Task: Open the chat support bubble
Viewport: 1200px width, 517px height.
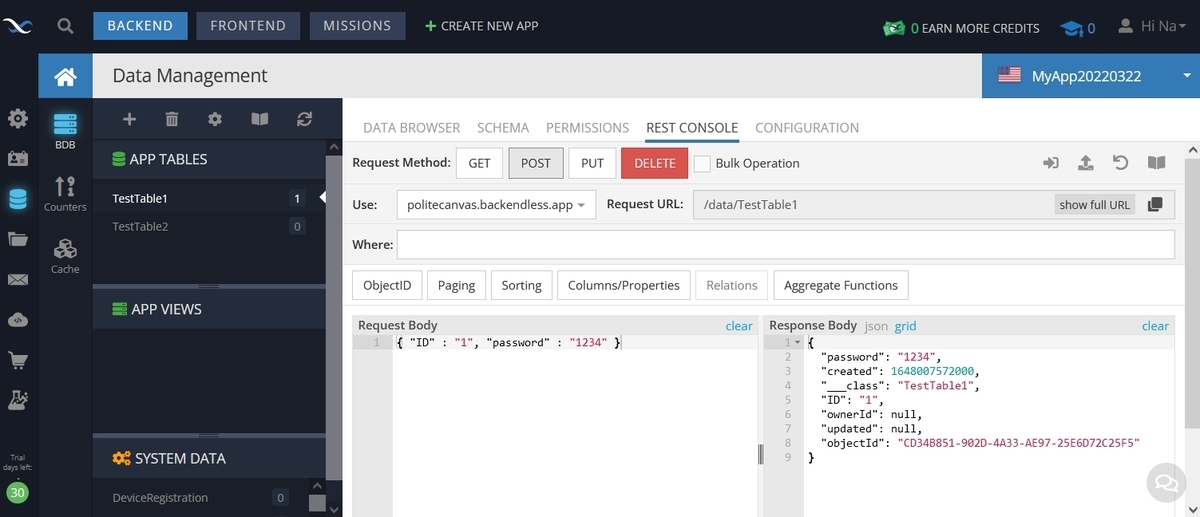Action: 1165,482
